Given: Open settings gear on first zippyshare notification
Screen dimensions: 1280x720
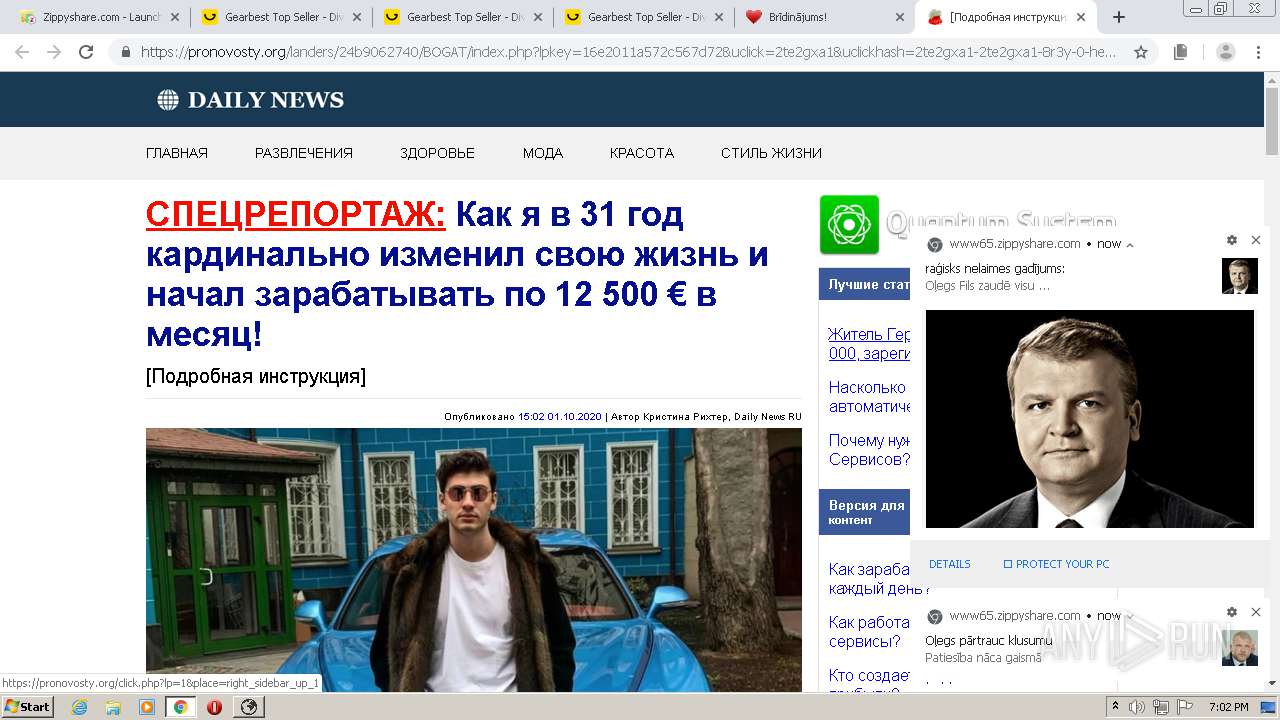Looking at the screenshot, I should [1232, 240].
